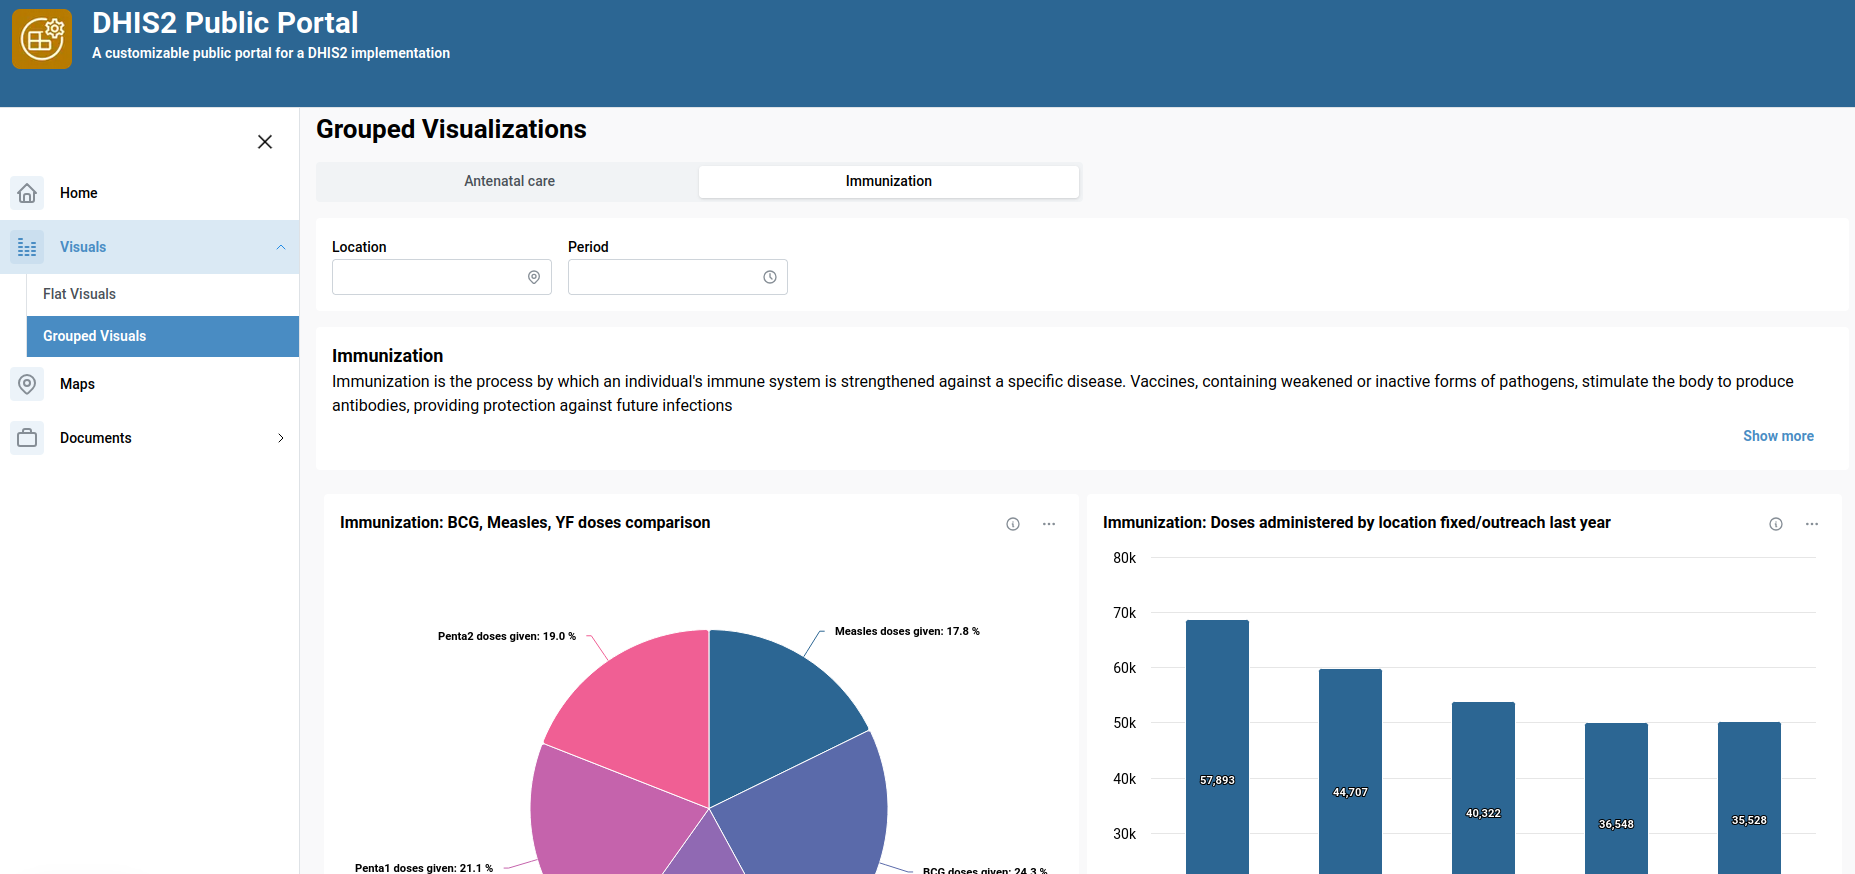Close the sidebar with the X icon

pos(265,142)
